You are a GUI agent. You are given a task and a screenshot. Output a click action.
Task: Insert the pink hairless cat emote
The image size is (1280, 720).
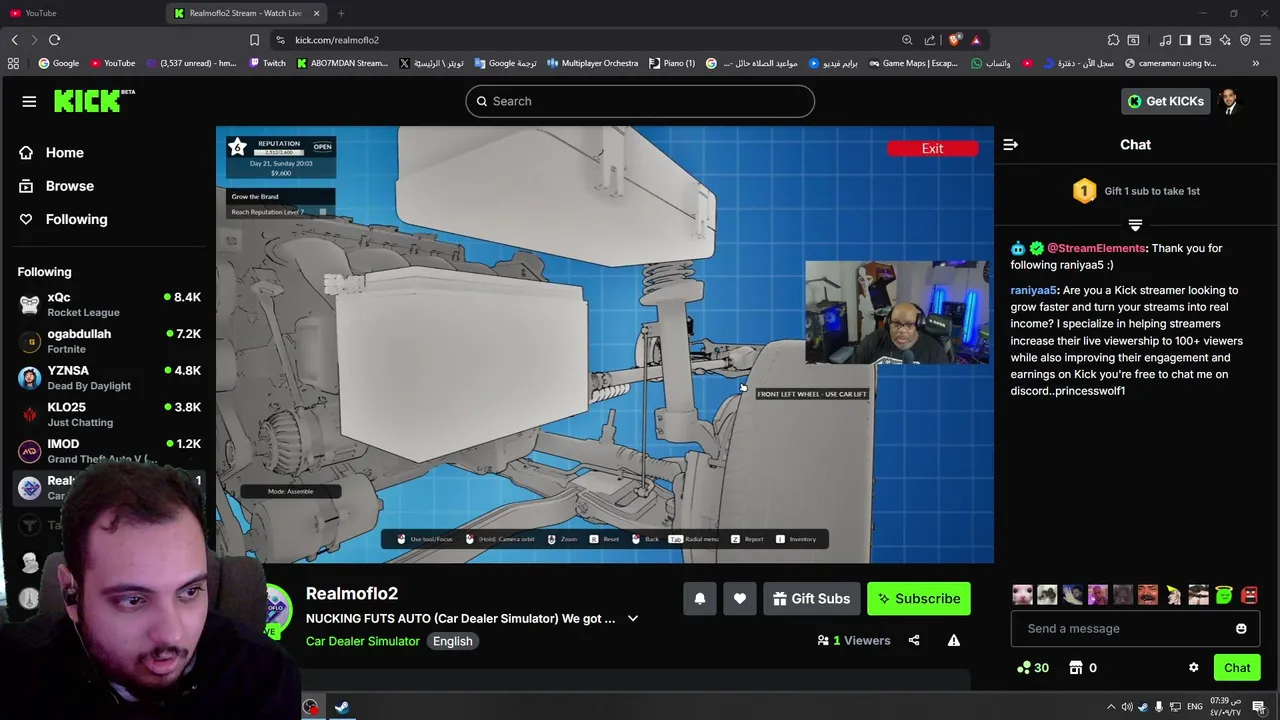click(x=1022, y=596)
